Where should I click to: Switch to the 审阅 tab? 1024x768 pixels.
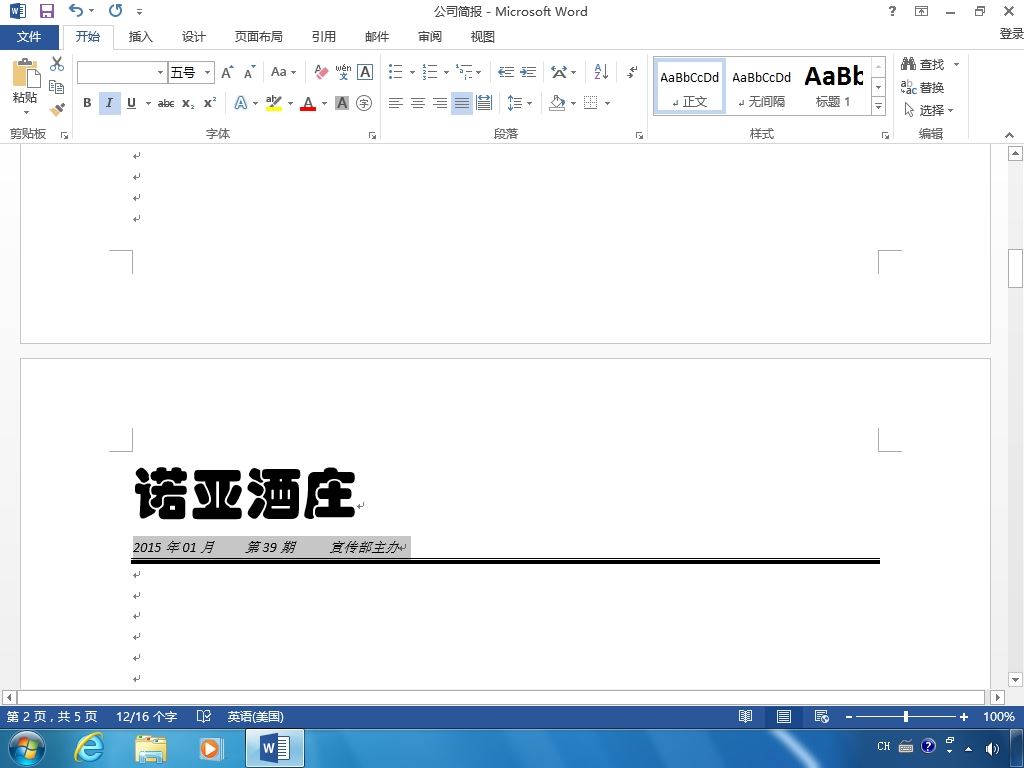pos(430,37)
